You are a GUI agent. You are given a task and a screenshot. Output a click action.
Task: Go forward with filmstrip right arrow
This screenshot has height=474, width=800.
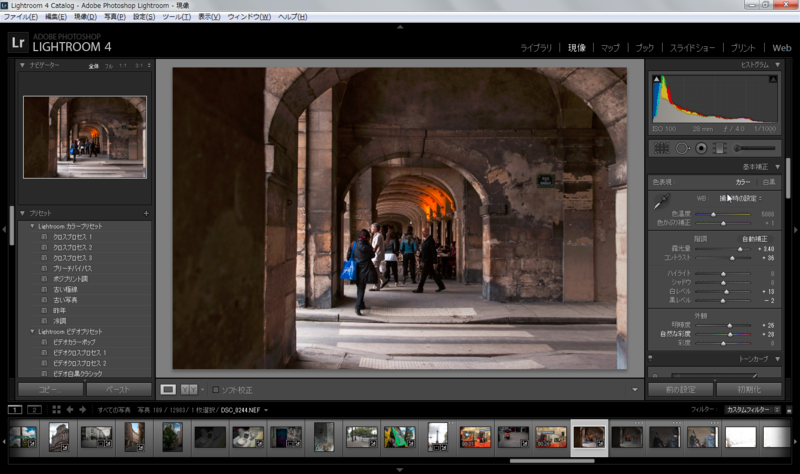coord(83,410)
